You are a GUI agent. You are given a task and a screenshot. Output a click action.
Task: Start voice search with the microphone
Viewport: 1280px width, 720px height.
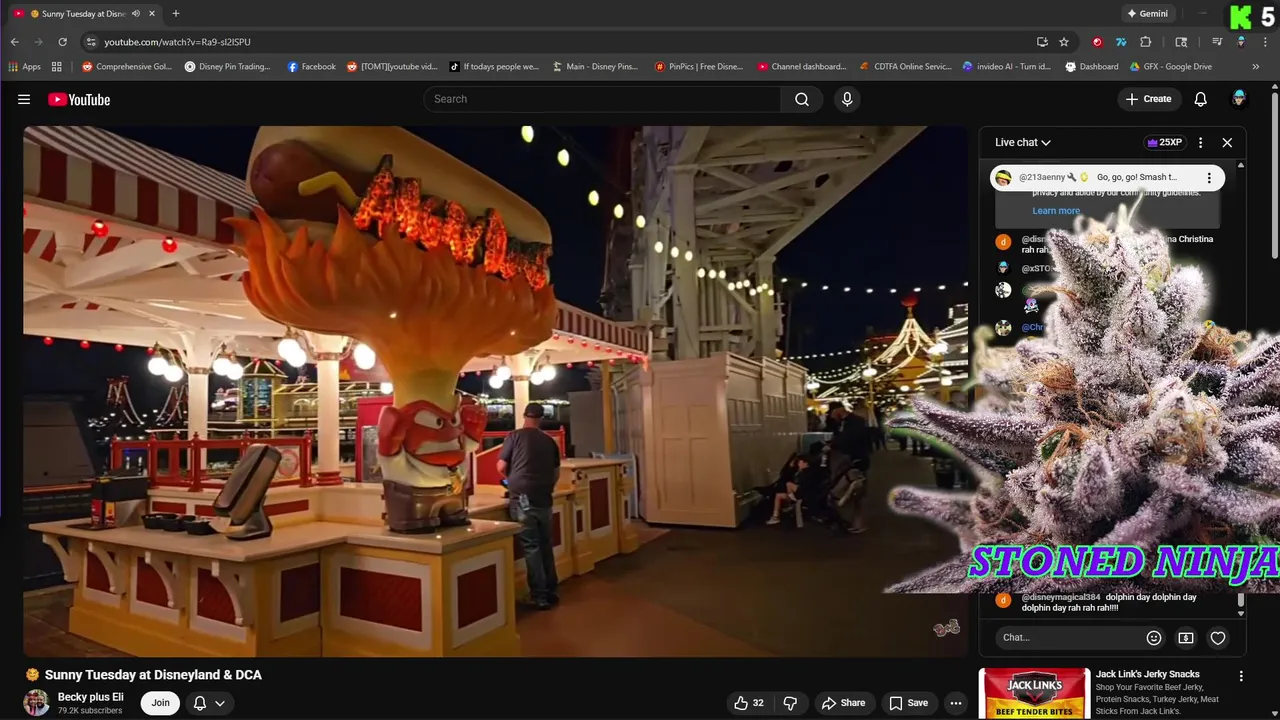tap(847, 99)
